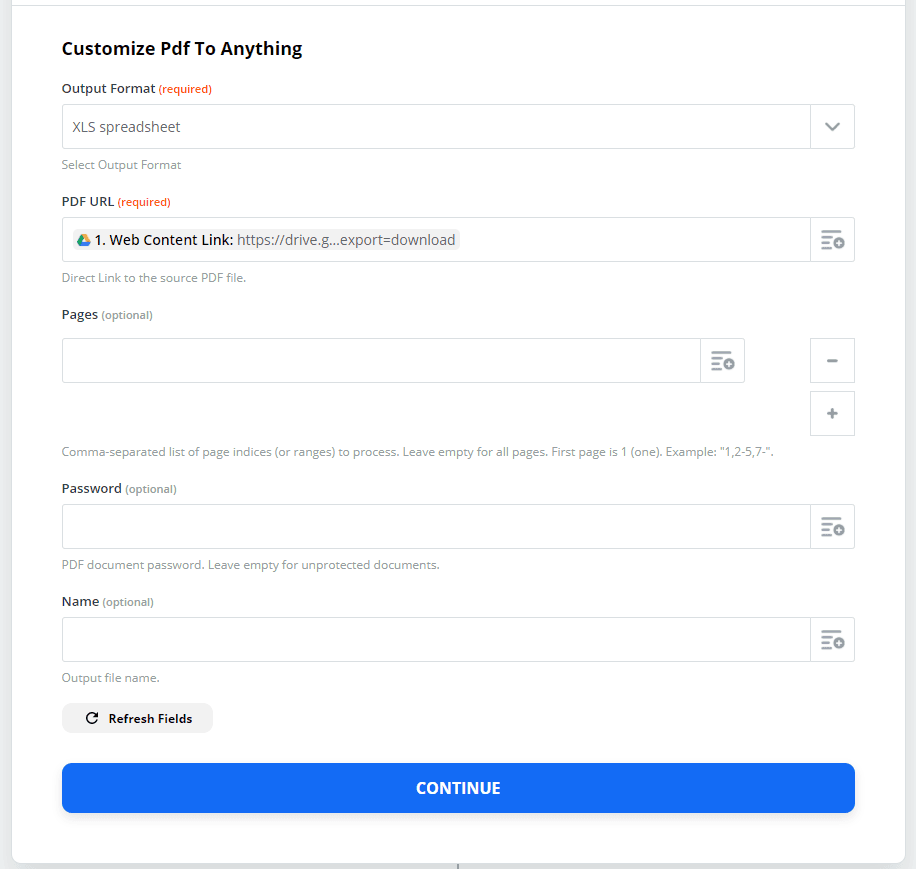Image resolution: width=916 pixels, height=869 pixels.
Task: Click the PDF URL input field
Action: pyautogui.click(x=600, y=239)
